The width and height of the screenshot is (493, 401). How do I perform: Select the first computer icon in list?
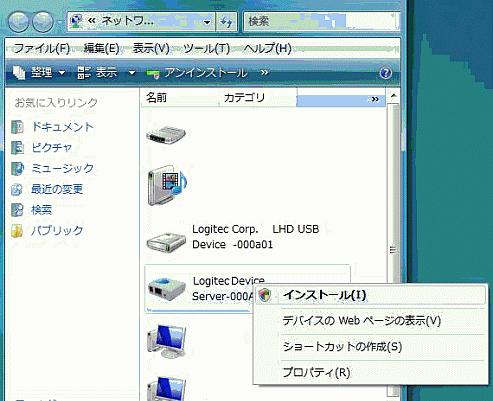pos(167,341)
